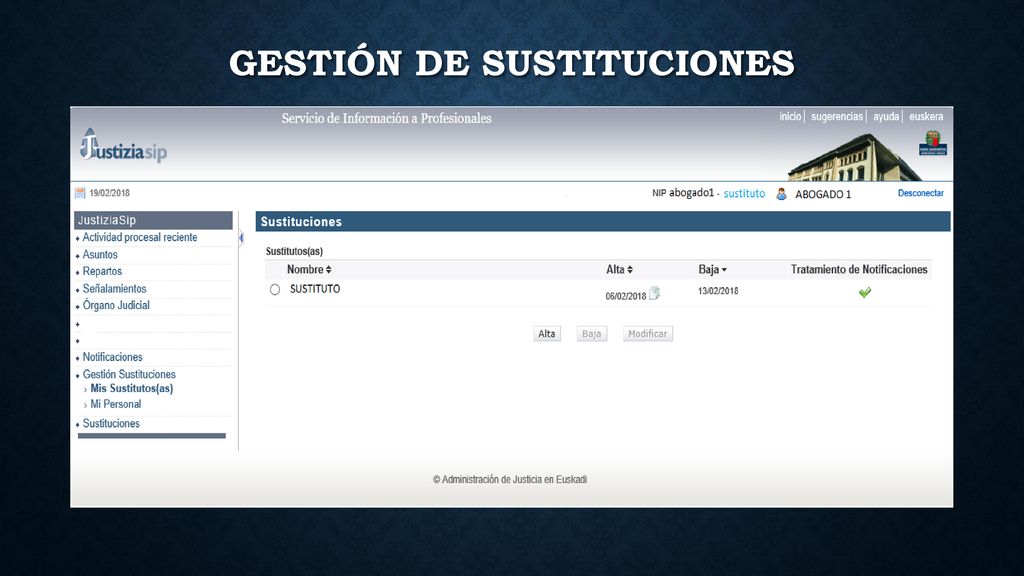1024x576 pixels.
Task: Collapse the sidebar using the panel arrow
Action: pos(241,238)
